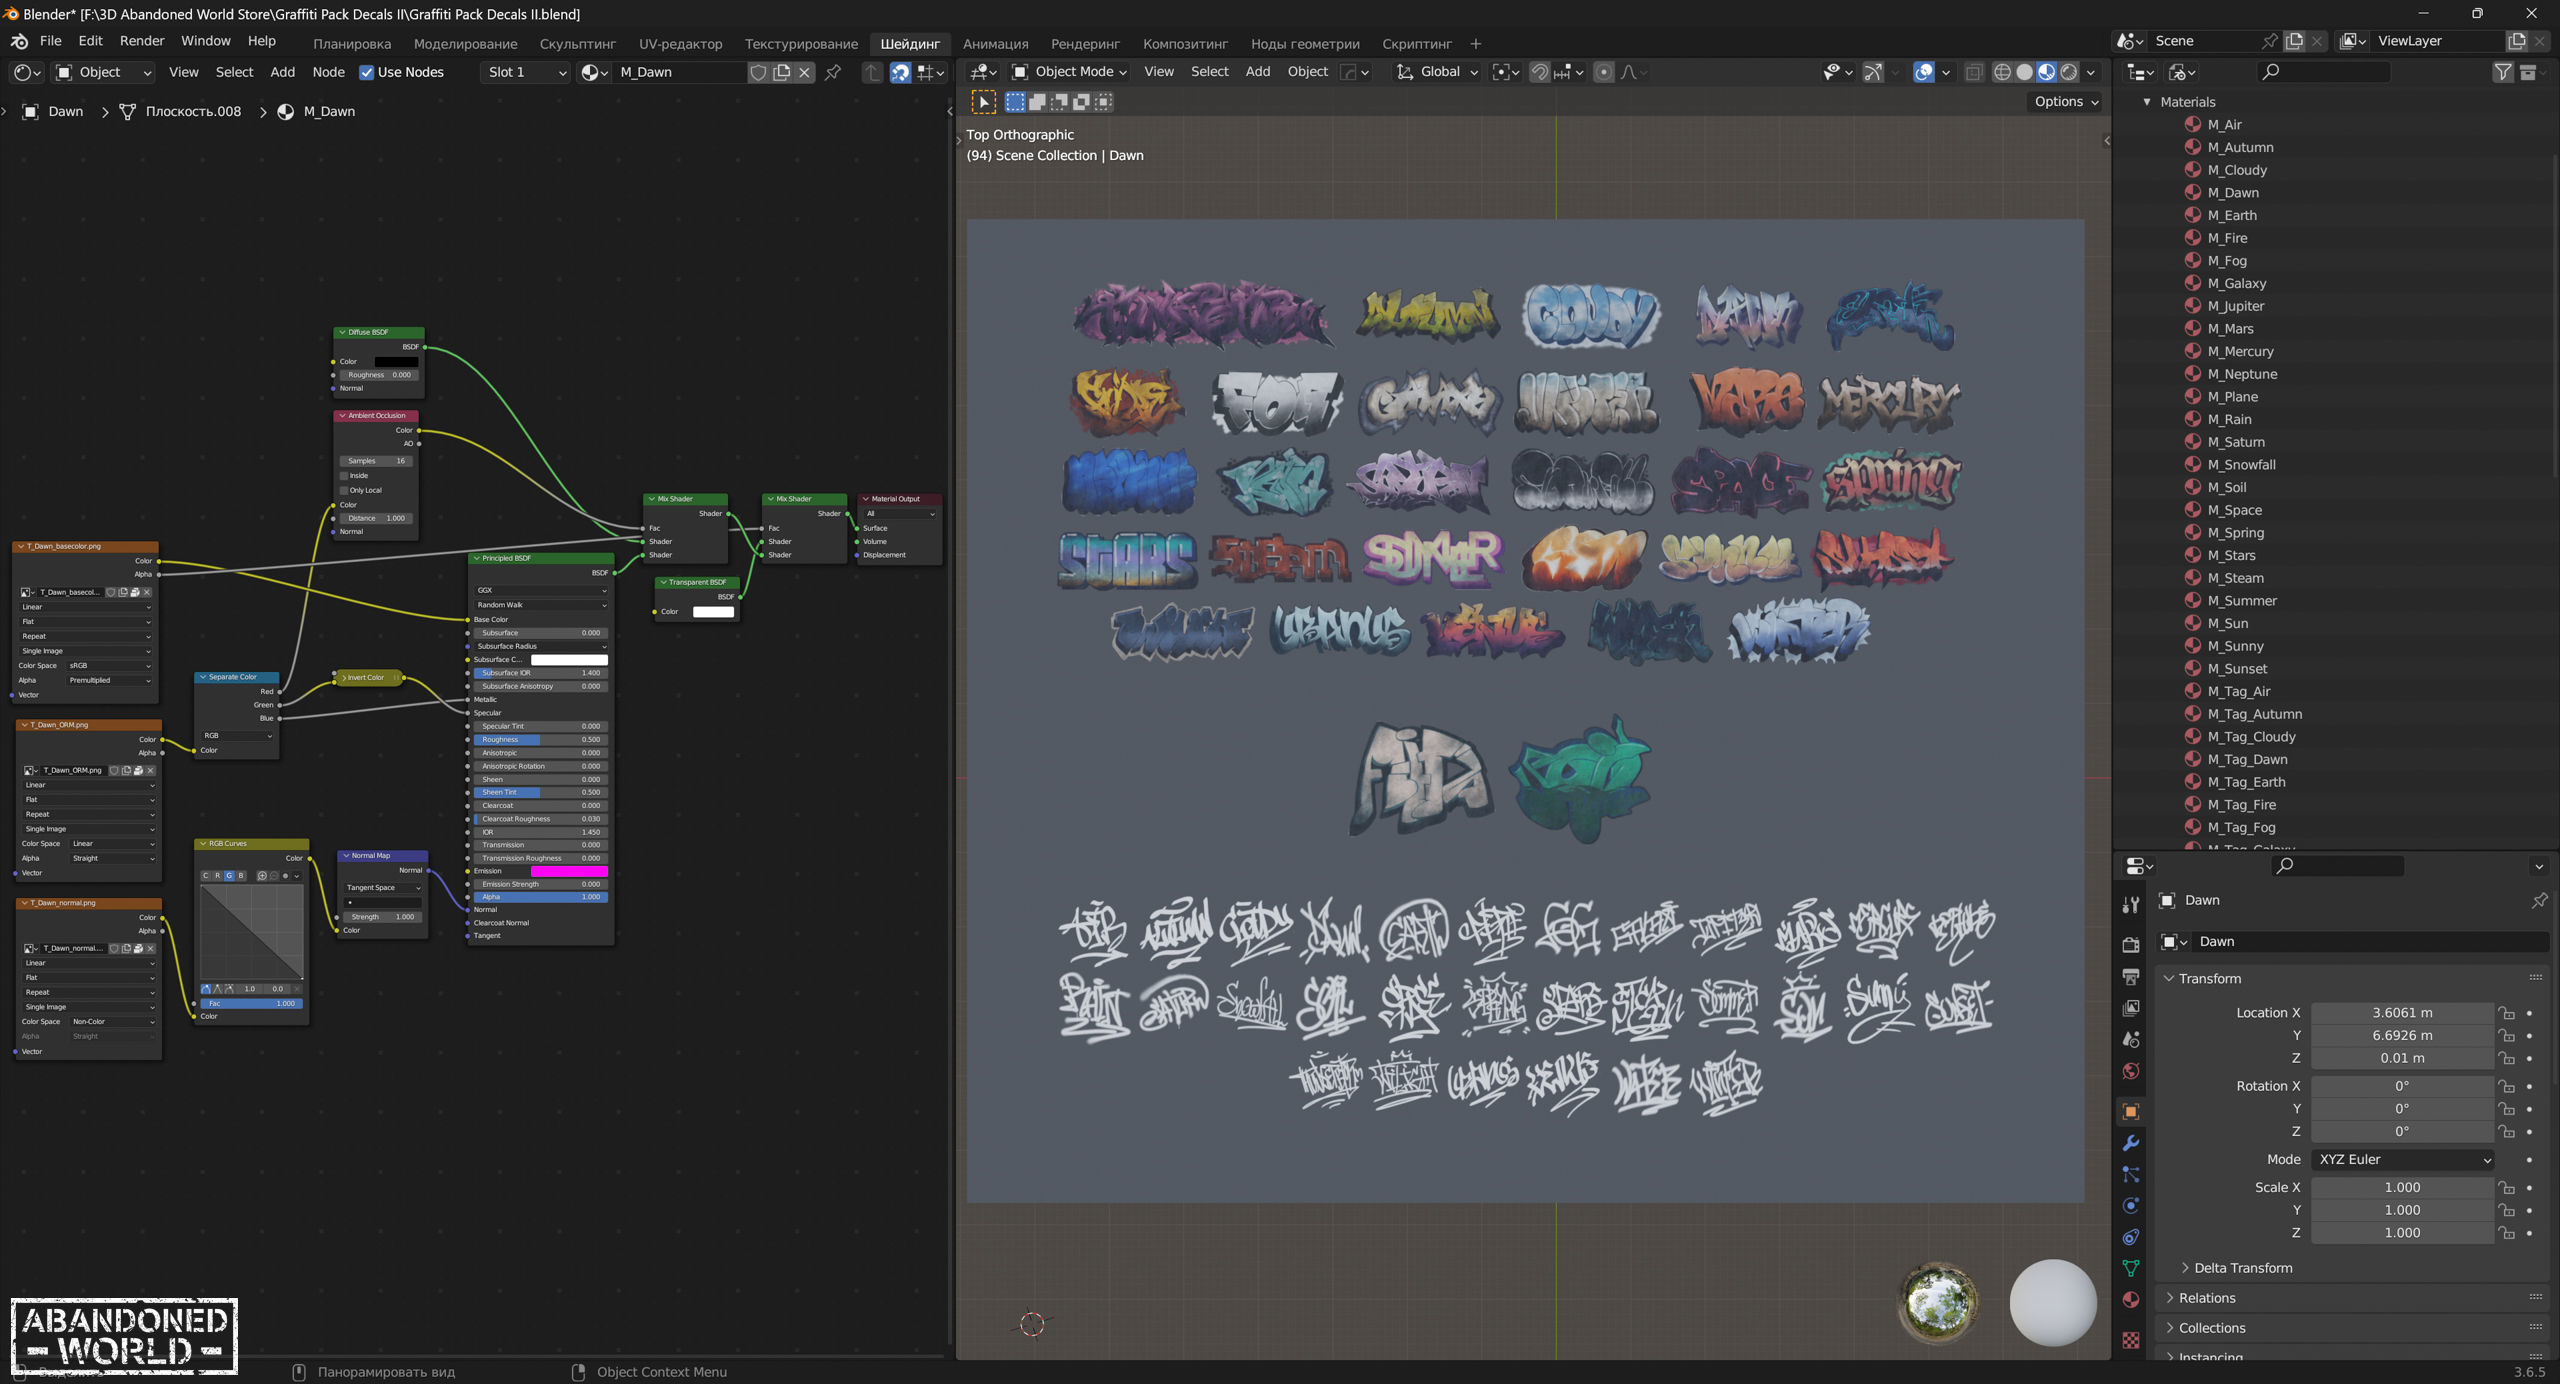
Task: Click the magenta Emission color swatch
Action: pos(568,871)
